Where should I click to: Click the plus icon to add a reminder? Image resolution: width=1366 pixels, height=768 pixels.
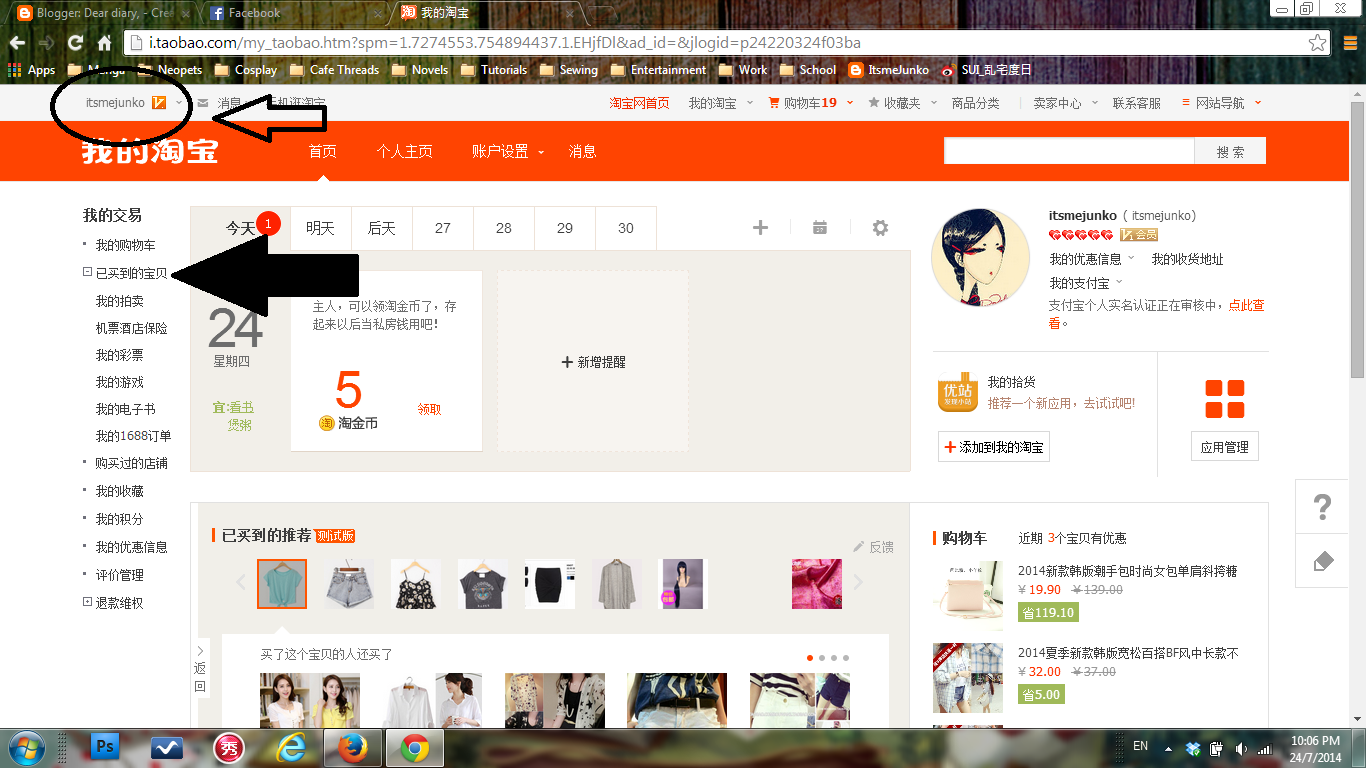click(x=760, y=228)
